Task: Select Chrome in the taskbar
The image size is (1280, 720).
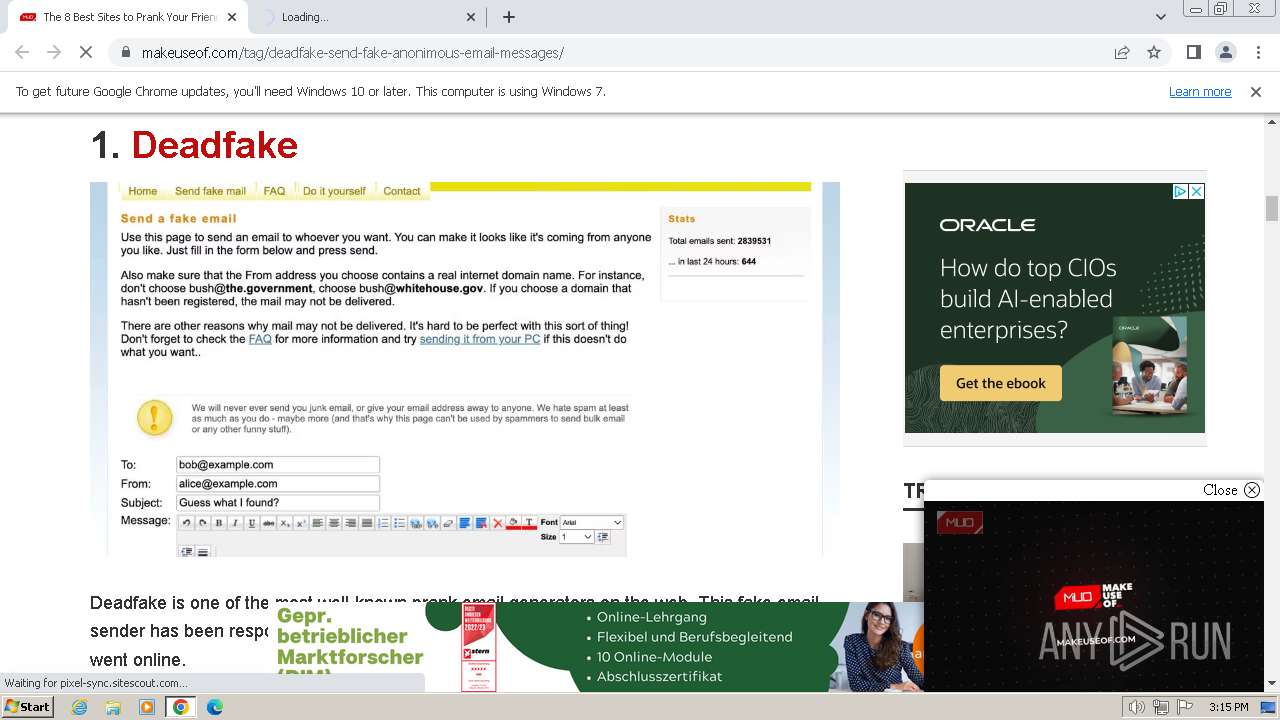Action: (181, 707)
